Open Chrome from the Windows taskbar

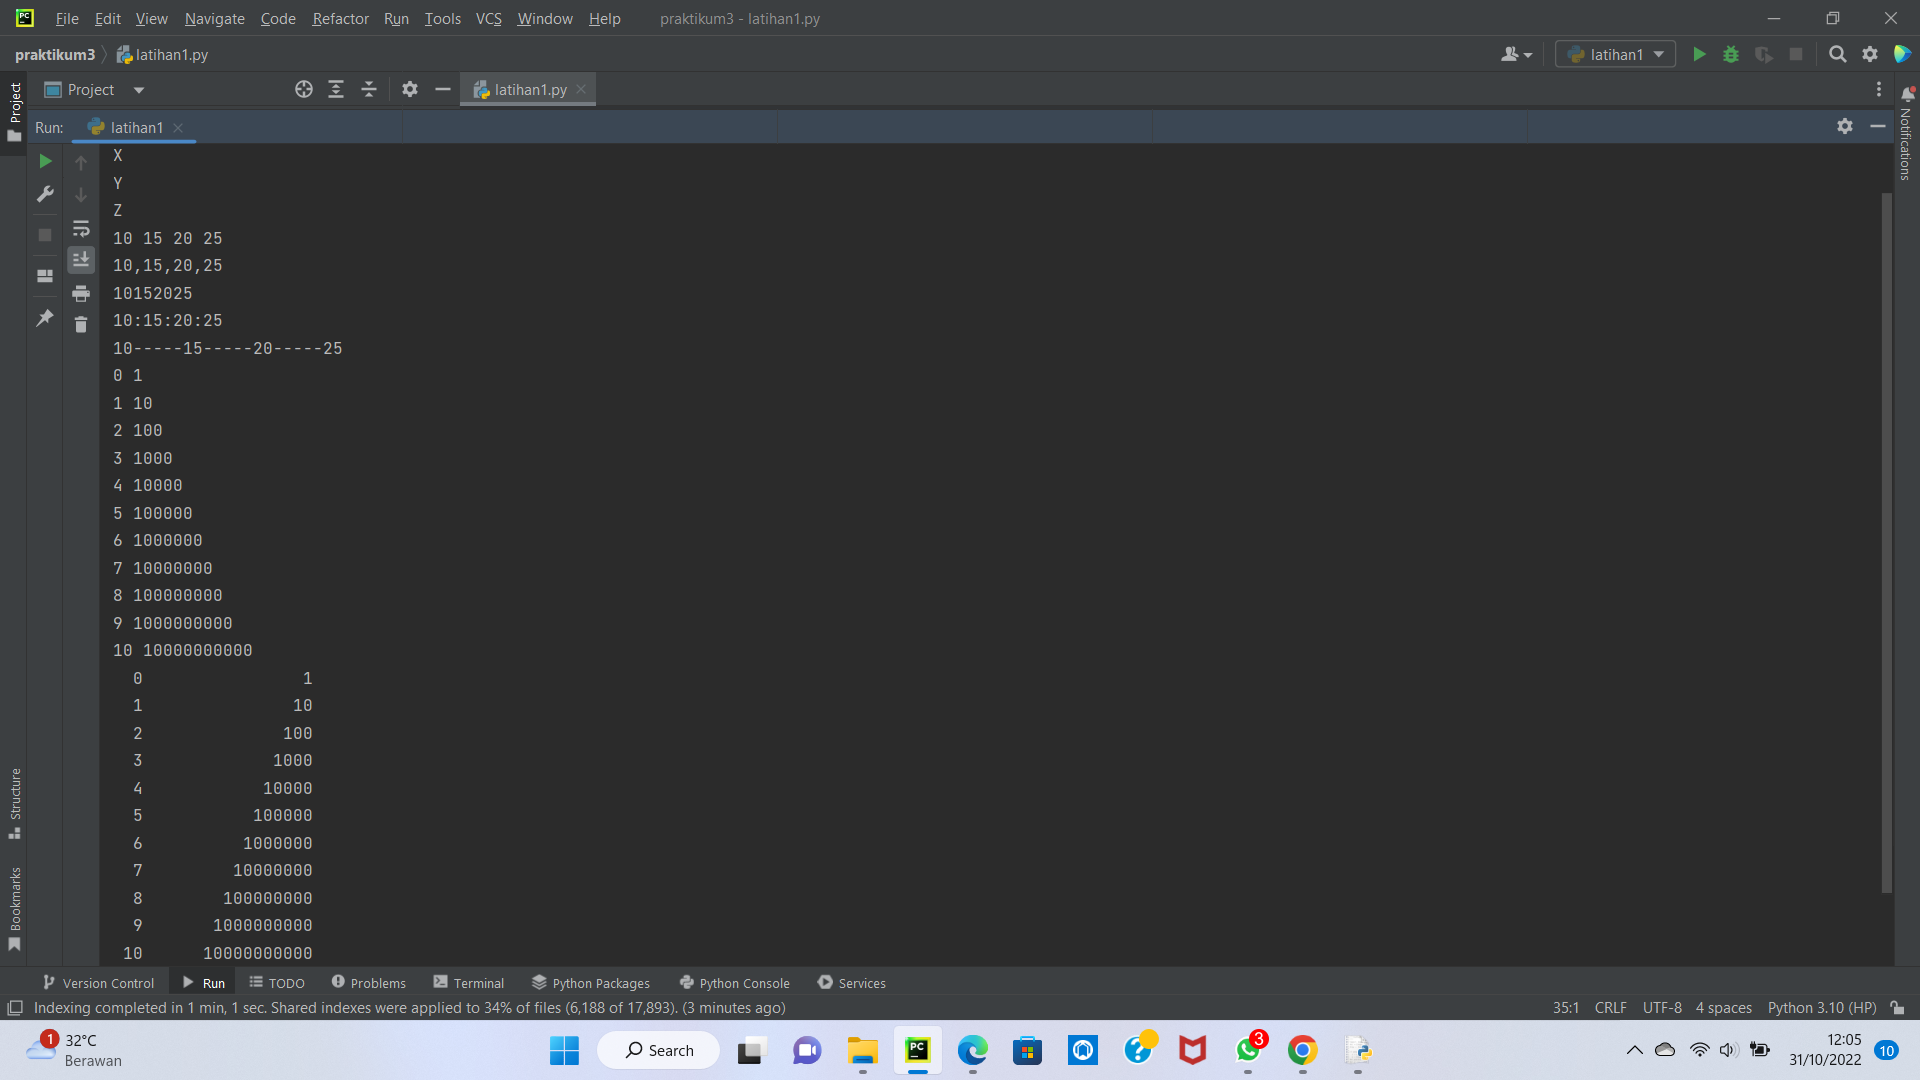pos(1302,1050)
